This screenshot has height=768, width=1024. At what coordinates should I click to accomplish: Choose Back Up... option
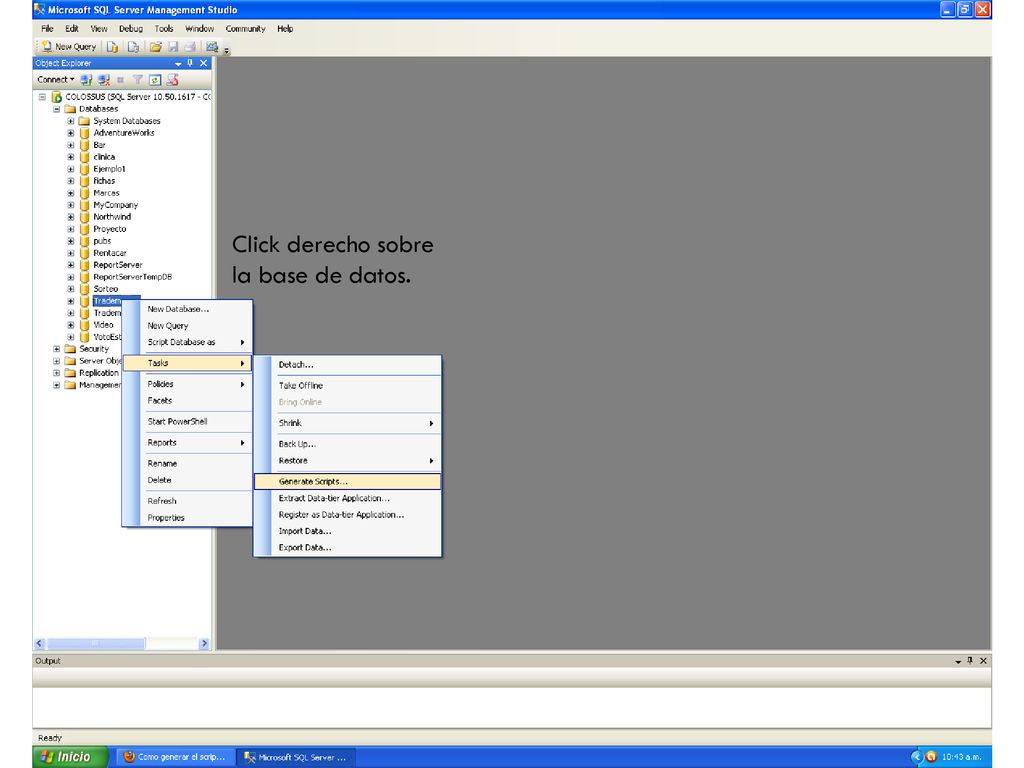[347, 444]
